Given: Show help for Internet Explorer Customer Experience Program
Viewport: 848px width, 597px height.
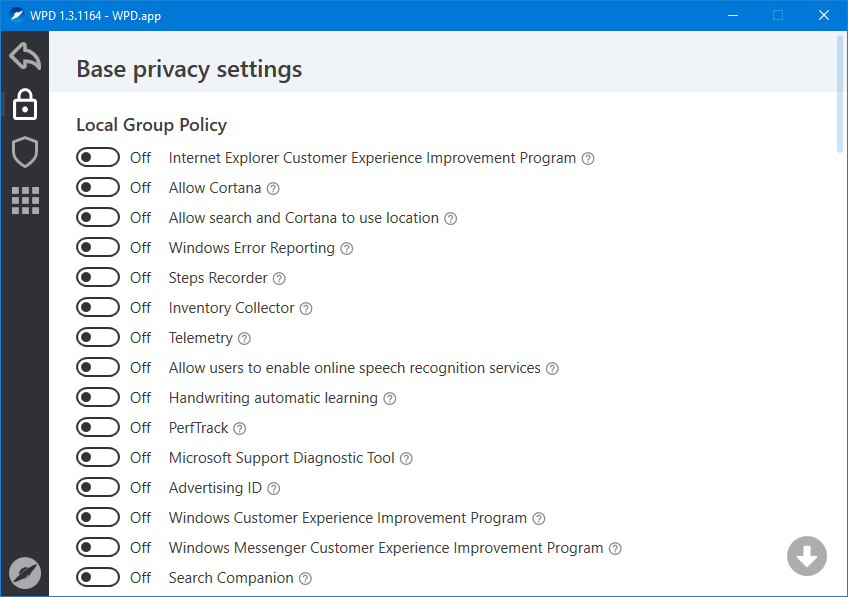Looking at the screenshot, I should (588, 158).
